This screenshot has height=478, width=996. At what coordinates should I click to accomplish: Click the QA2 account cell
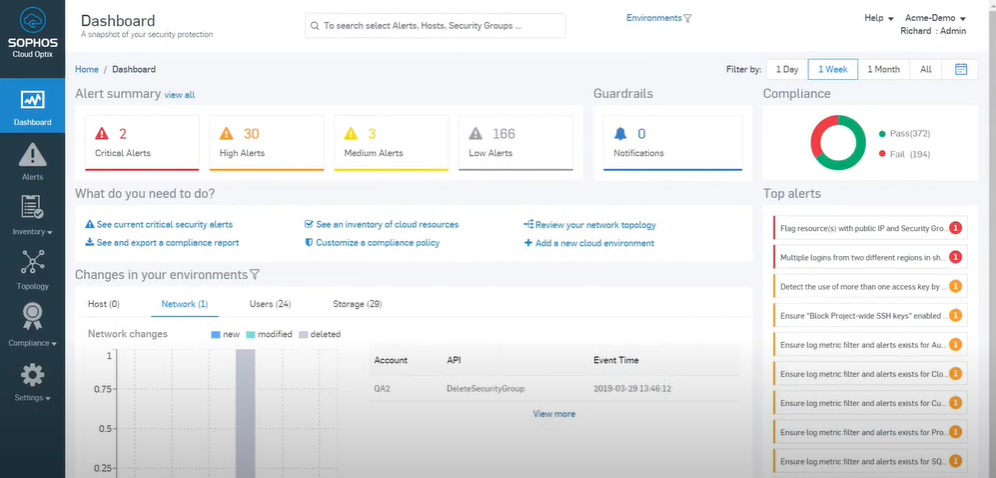click(x=382, y=388)
